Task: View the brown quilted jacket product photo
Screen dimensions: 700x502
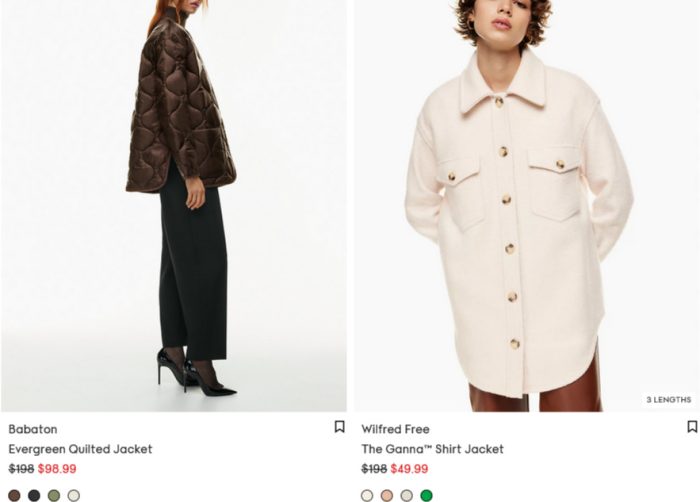Action: [174, 205]
